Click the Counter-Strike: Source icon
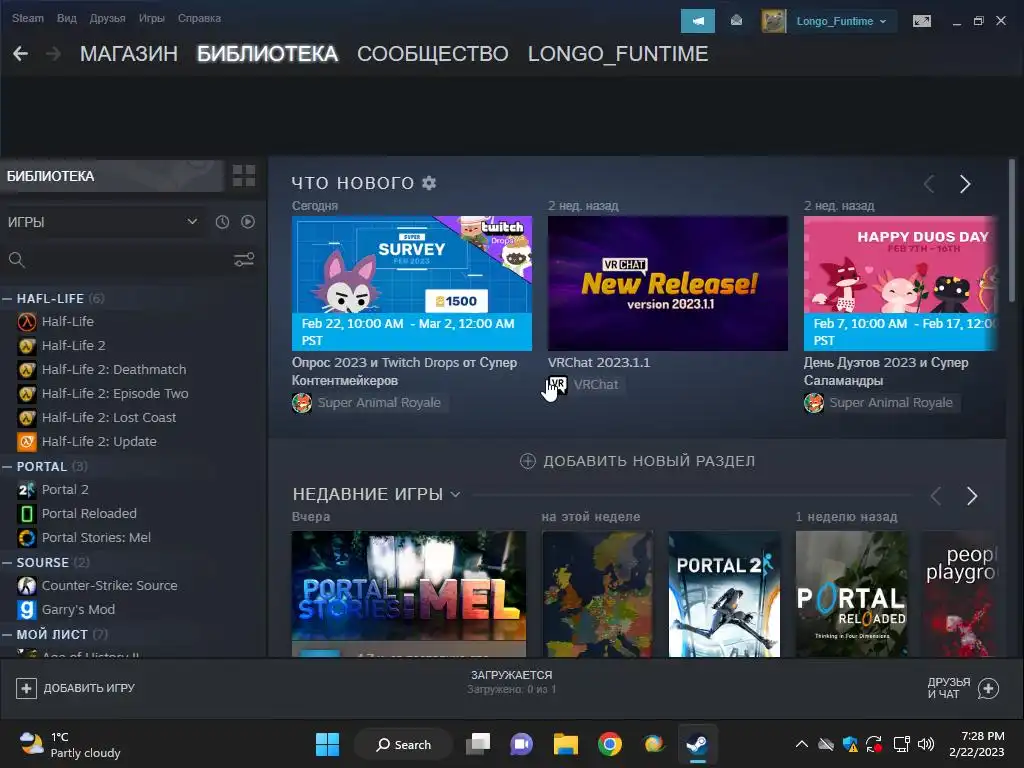Image resolution: width=1024 pixels, height=768 pixels. click(27, 586)
